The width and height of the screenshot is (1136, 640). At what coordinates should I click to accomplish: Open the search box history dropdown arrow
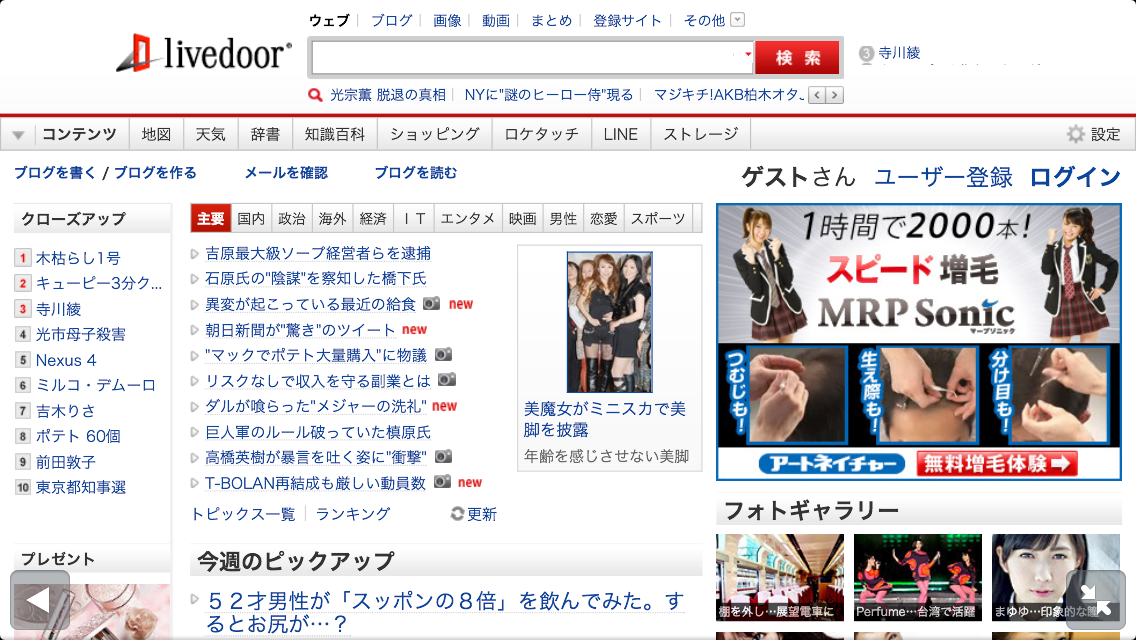[x=748, y=54]
